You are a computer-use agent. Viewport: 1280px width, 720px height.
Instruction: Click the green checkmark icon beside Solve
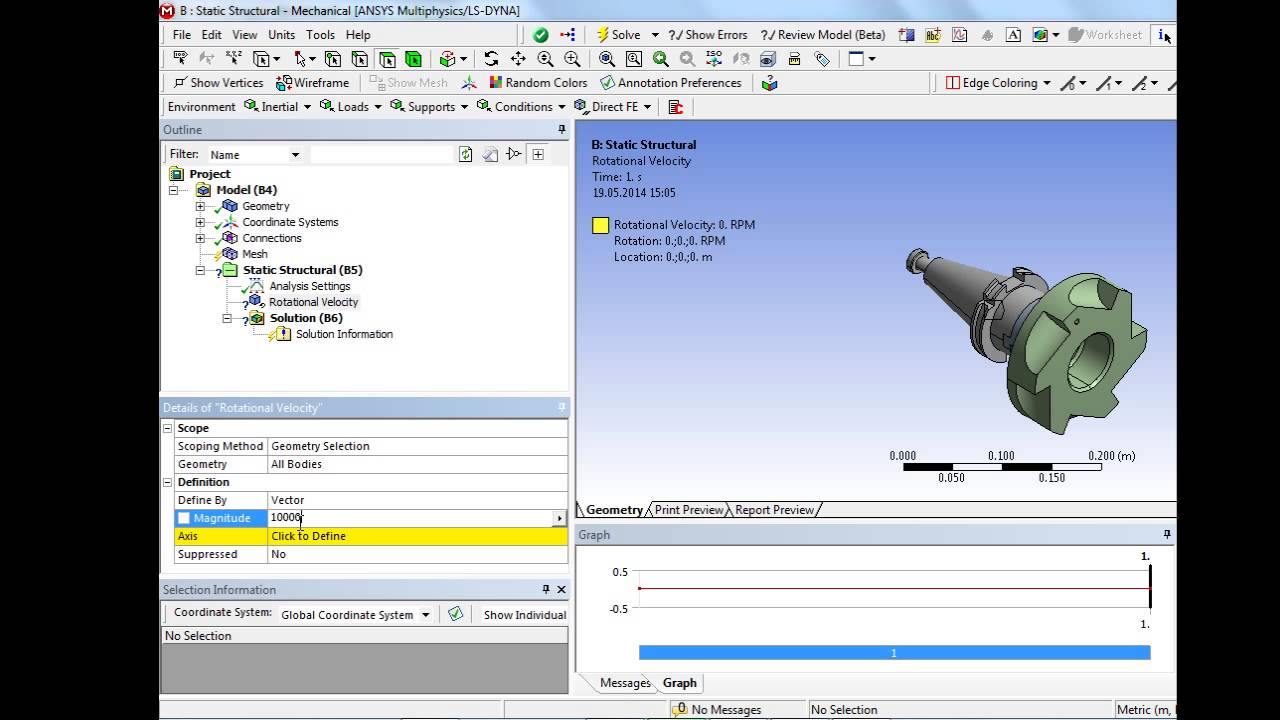point(541,35)
